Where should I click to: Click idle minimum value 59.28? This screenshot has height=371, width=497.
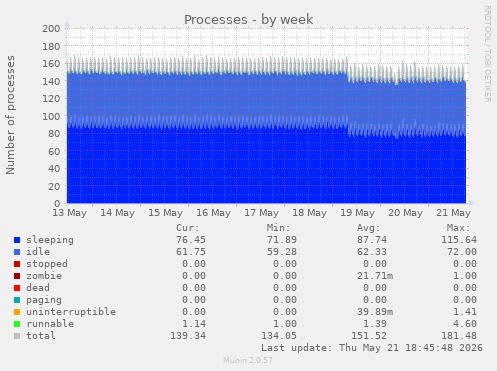pos(282,252)
